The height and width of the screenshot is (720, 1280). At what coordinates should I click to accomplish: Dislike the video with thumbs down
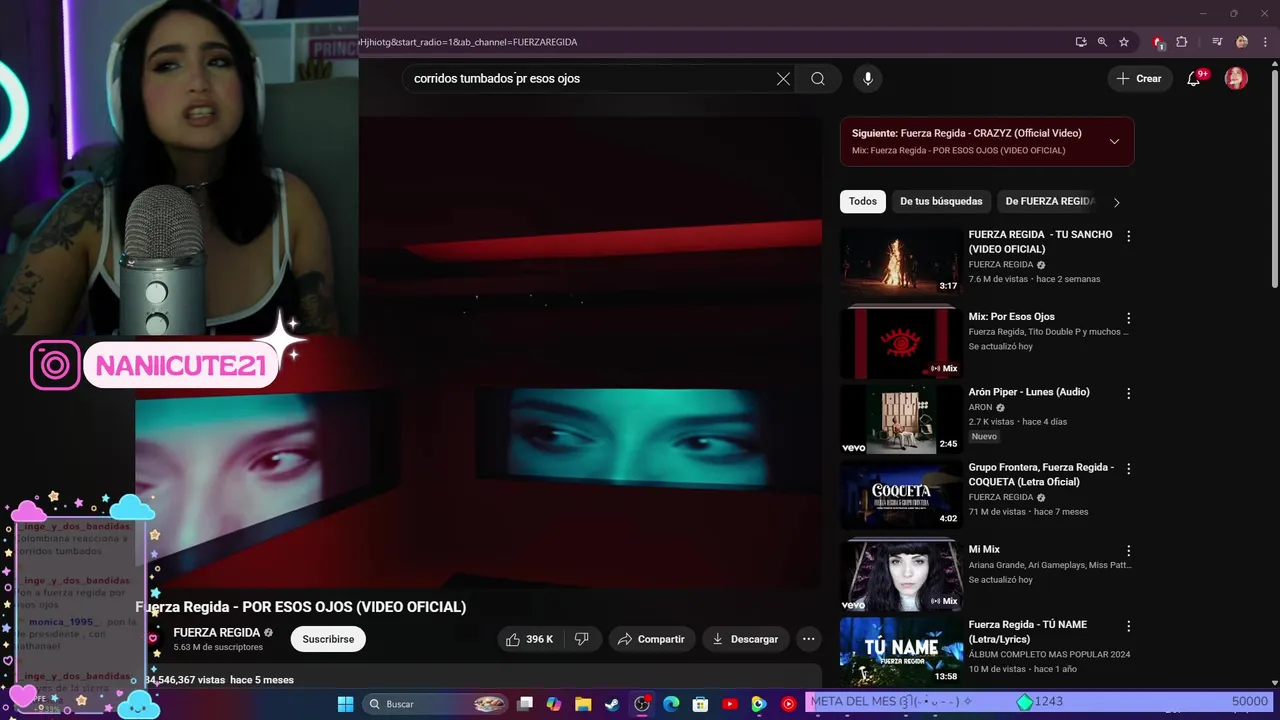click(x=581, y=639)
